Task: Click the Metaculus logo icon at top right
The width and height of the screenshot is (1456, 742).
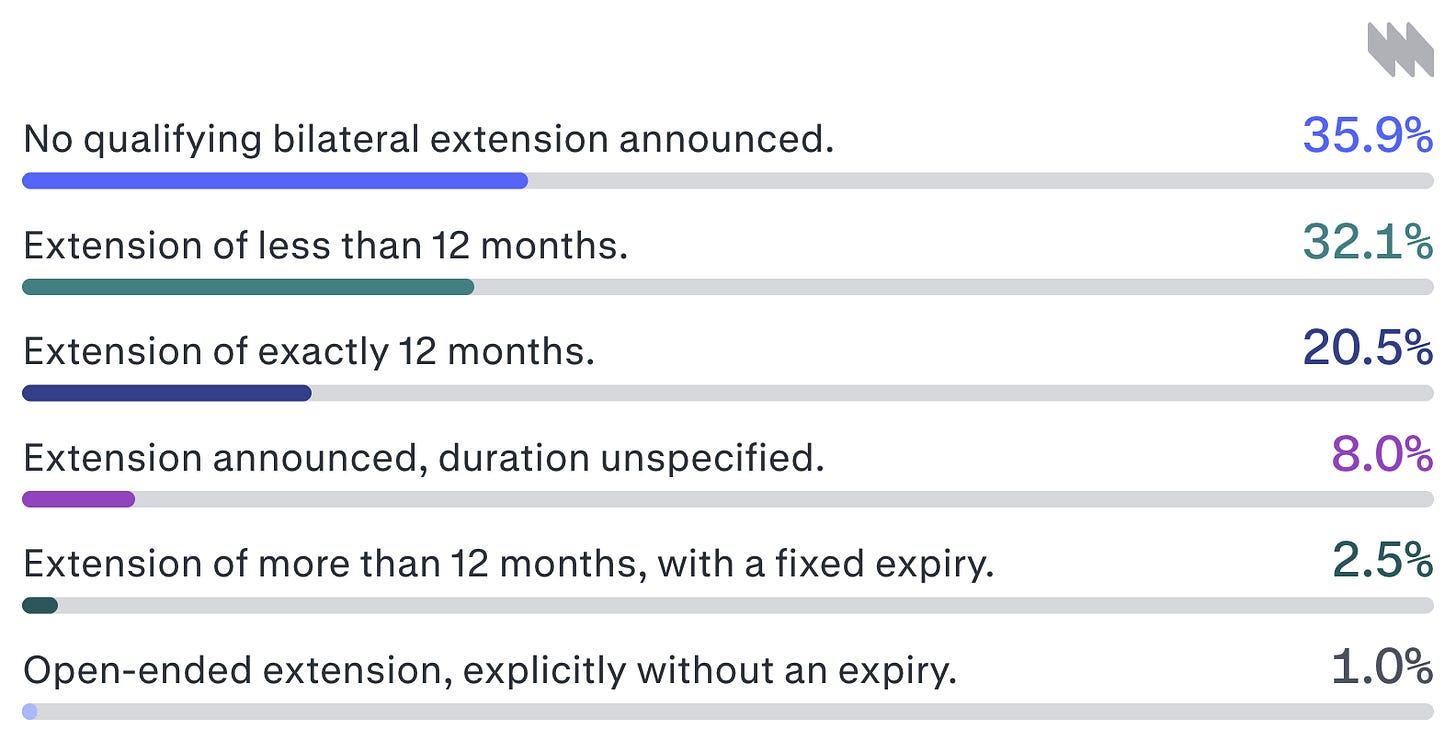Action: point(1400,49)
